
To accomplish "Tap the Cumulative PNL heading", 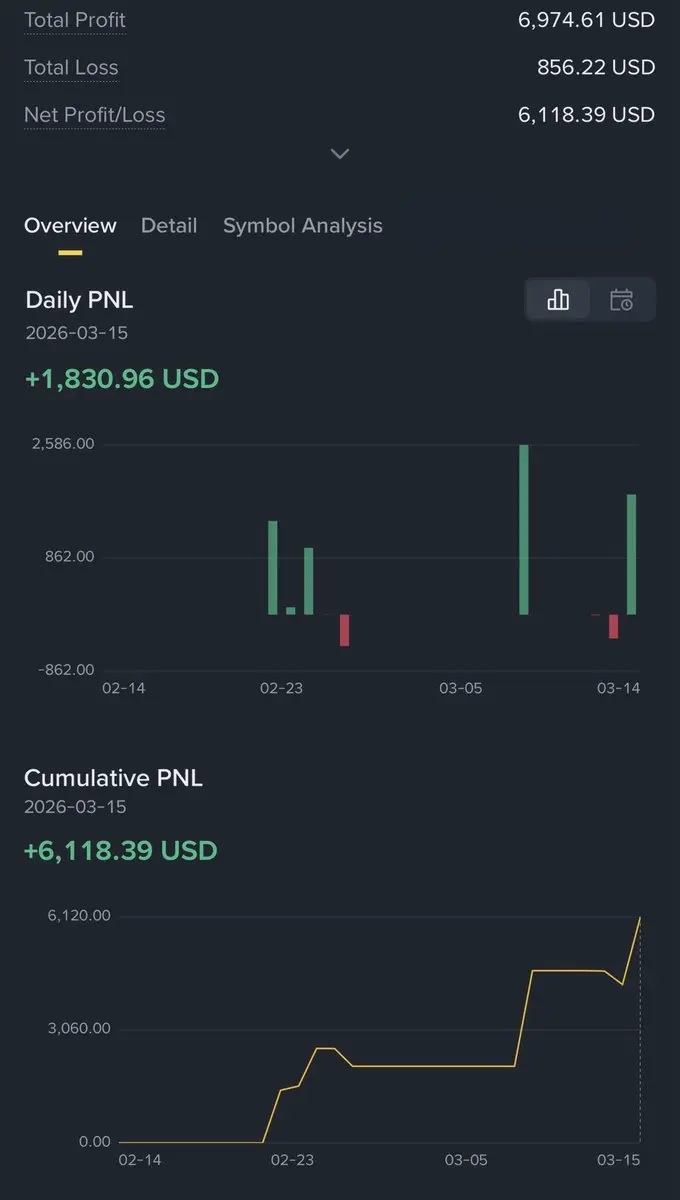I will point(113,778).
